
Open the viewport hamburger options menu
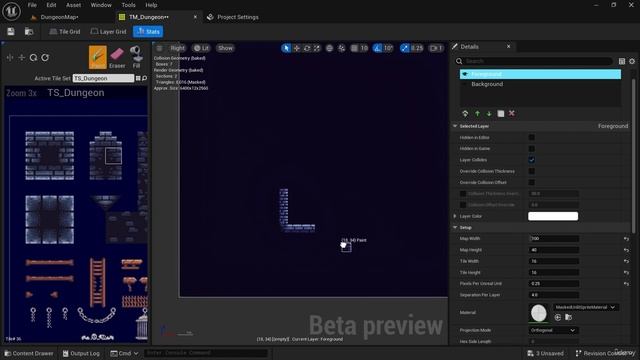click(160, 48)
